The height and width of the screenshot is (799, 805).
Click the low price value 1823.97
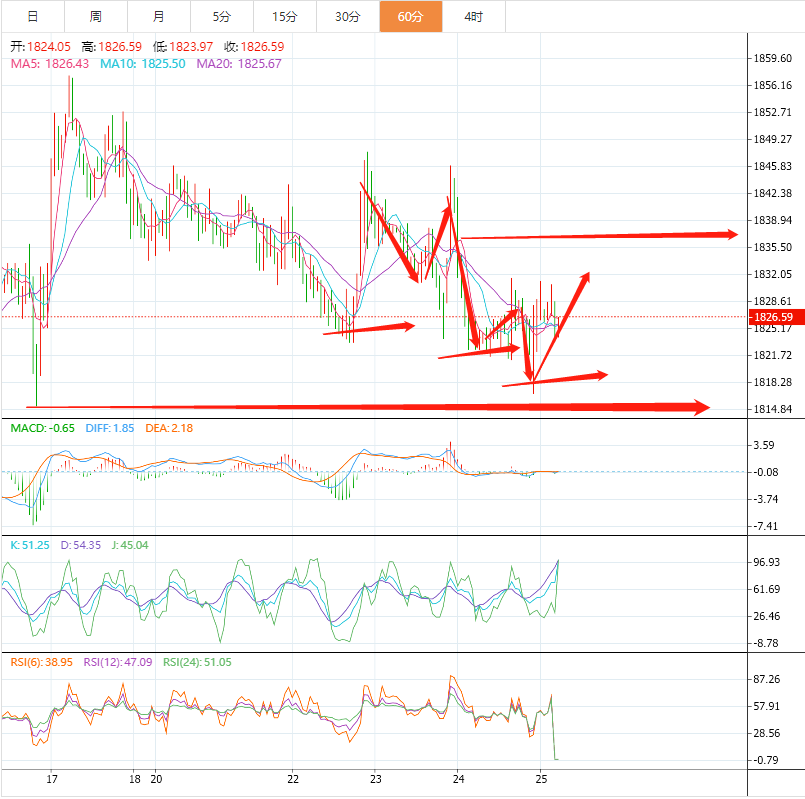[x=191, y=47]
